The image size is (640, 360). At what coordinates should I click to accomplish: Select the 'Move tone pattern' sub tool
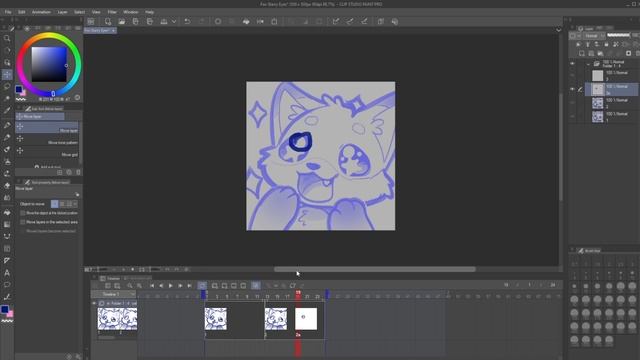pos(47,140)
